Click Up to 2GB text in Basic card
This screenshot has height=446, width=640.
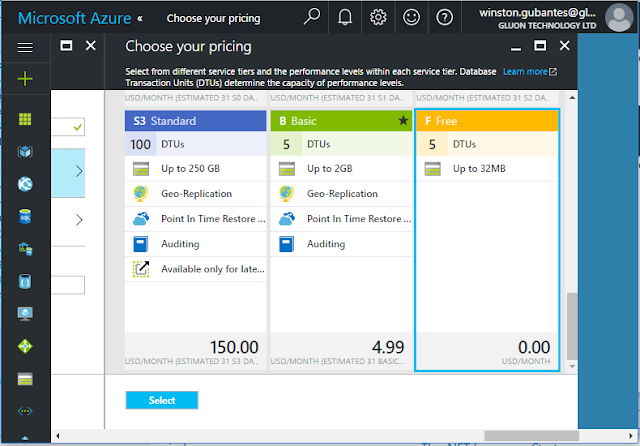pyautogui.click(x=329, y=169)
